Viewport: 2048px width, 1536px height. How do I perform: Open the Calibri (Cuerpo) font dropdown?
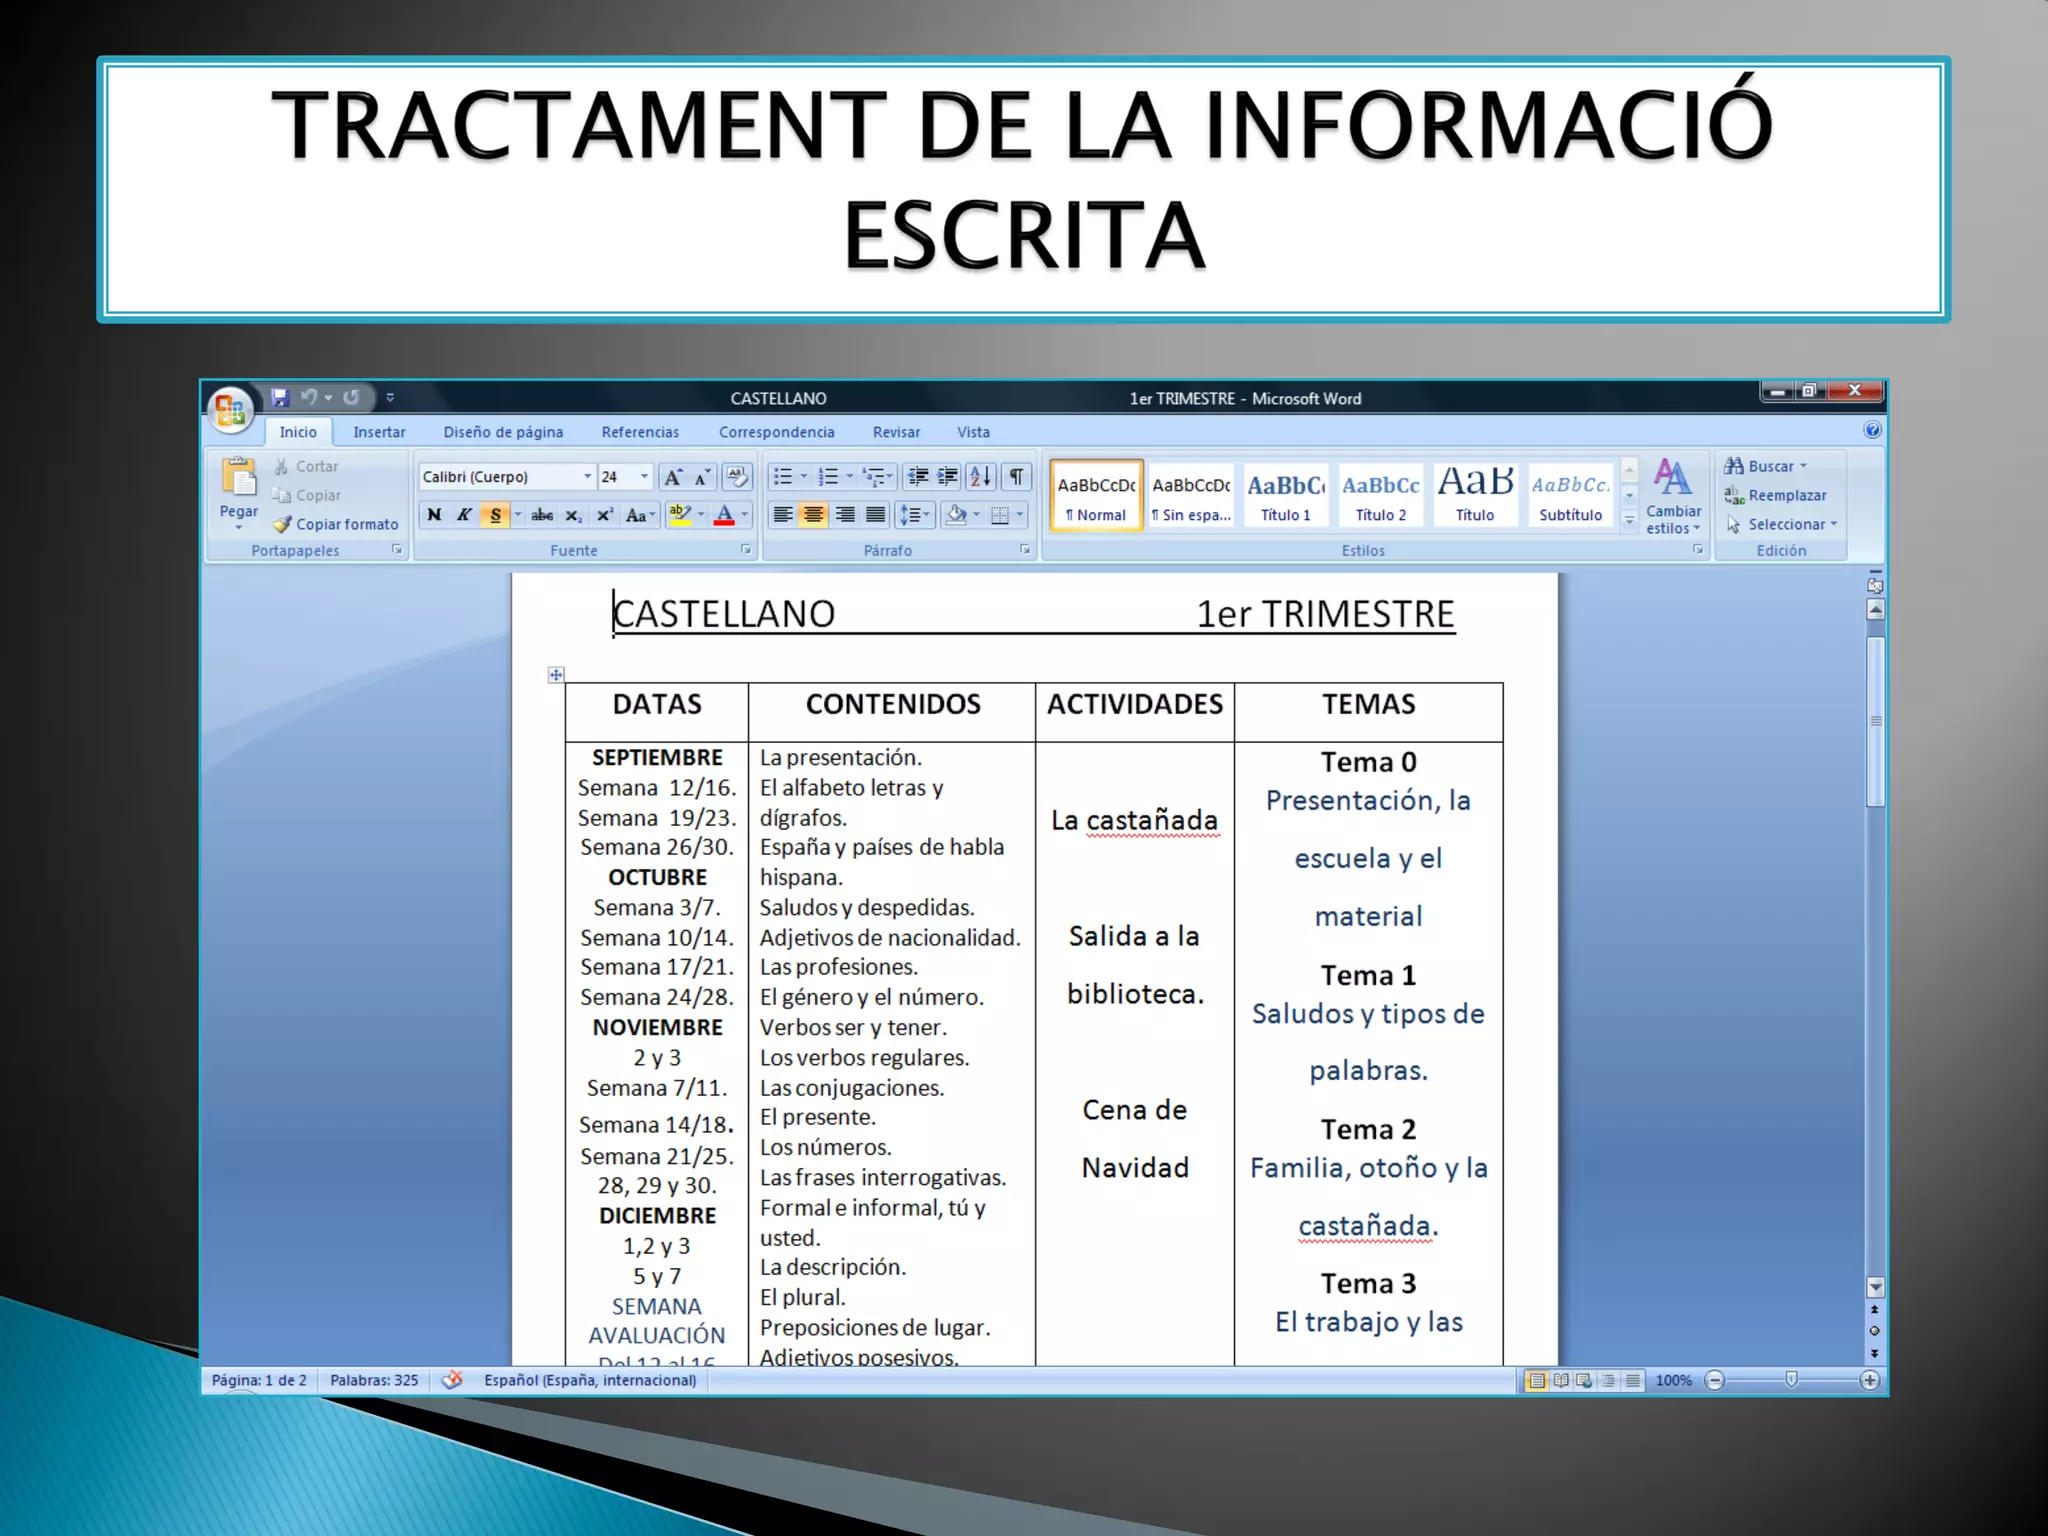click(x=587, y=477)
